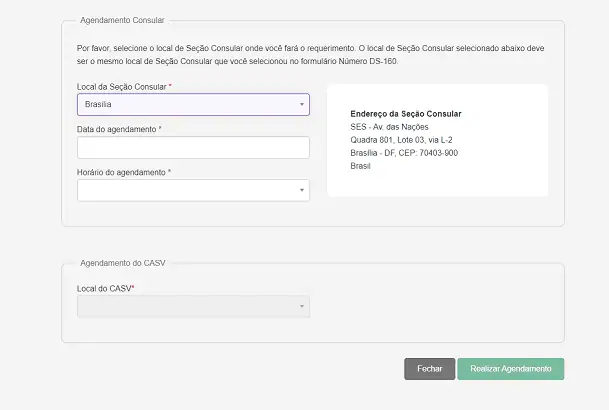Screen dimensions: 609x410
Task: Click the arrow on the Brasília selector
Action: click(301, 104)
